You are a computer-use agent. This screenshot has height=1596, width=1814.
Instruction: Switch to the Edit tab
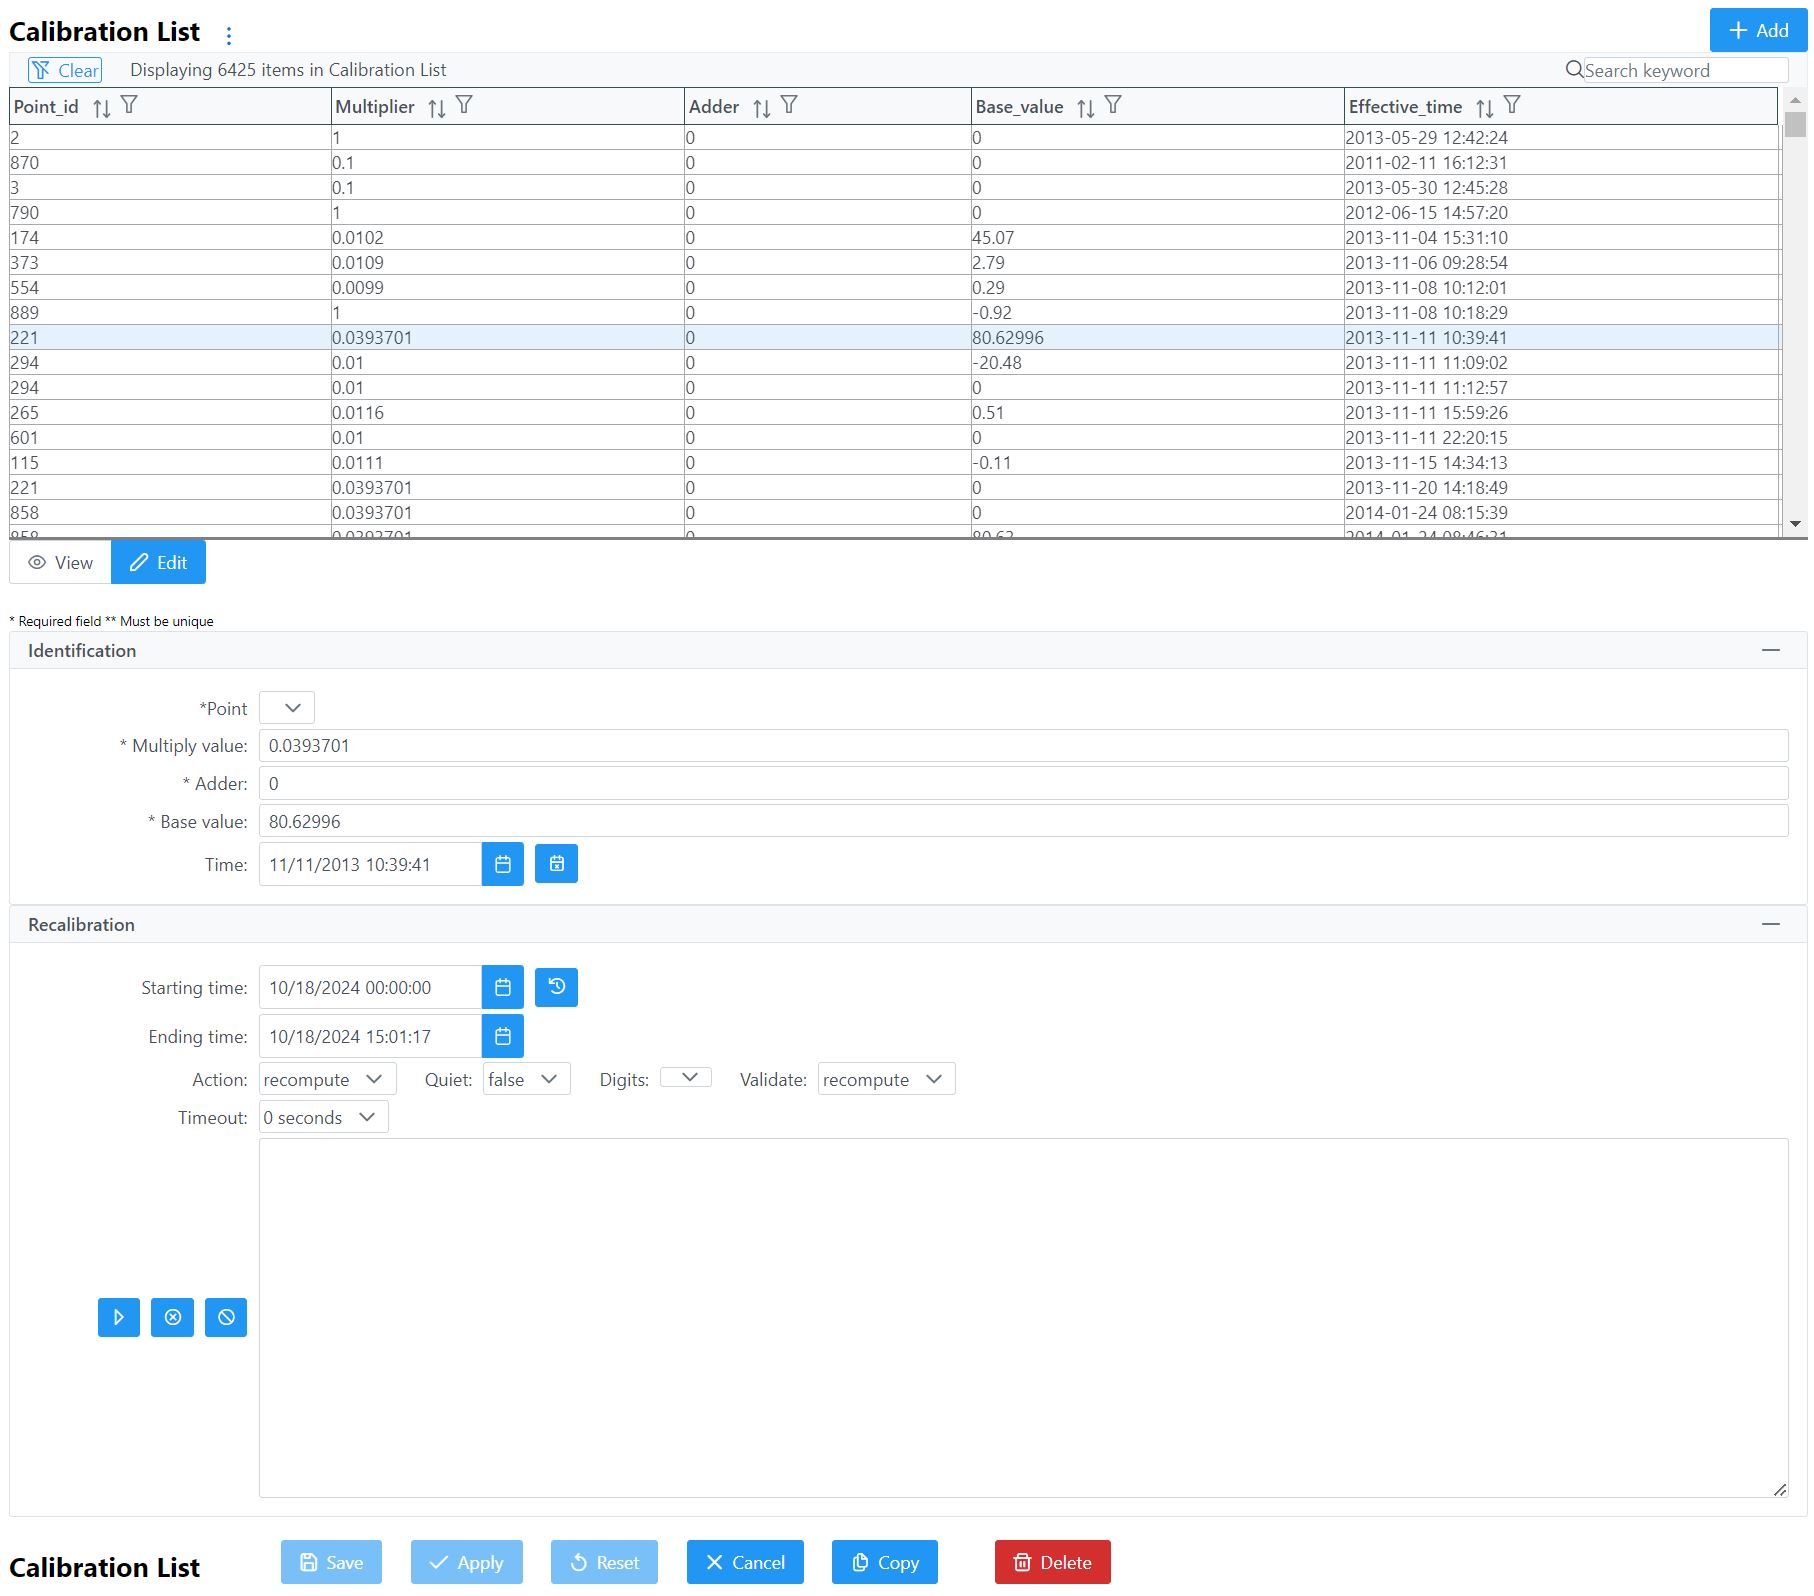[x=158, y=562]
